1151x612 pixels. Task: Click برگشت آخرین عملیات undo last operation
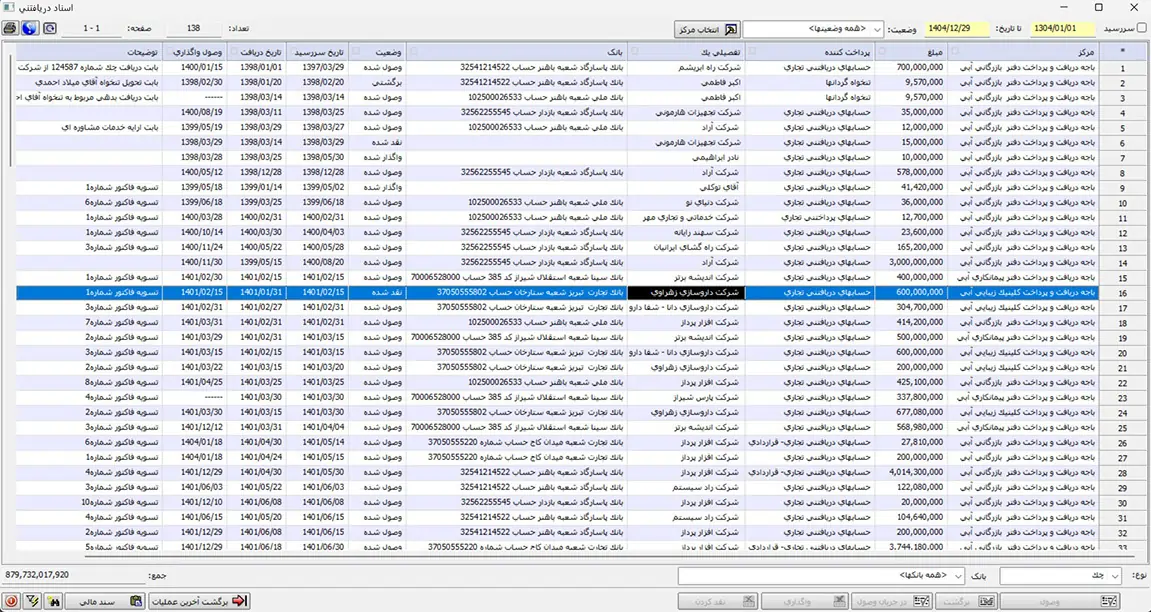198,601
